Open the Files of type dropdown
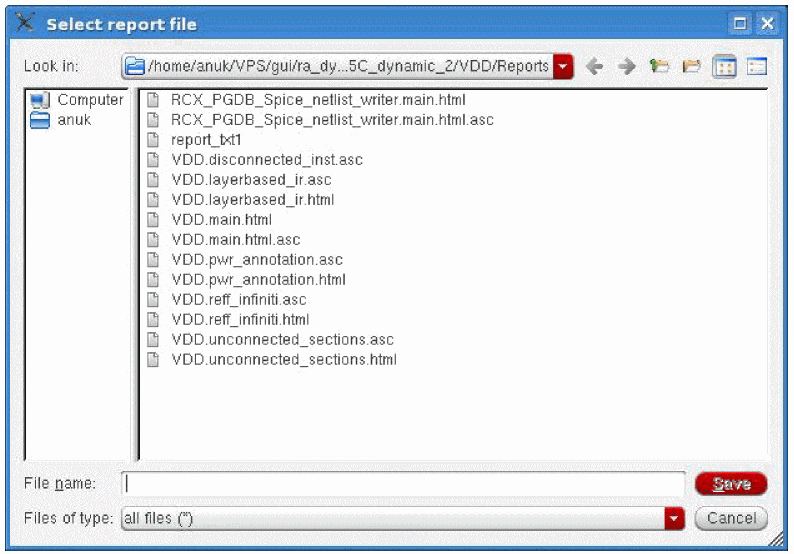 pos(674,519)
